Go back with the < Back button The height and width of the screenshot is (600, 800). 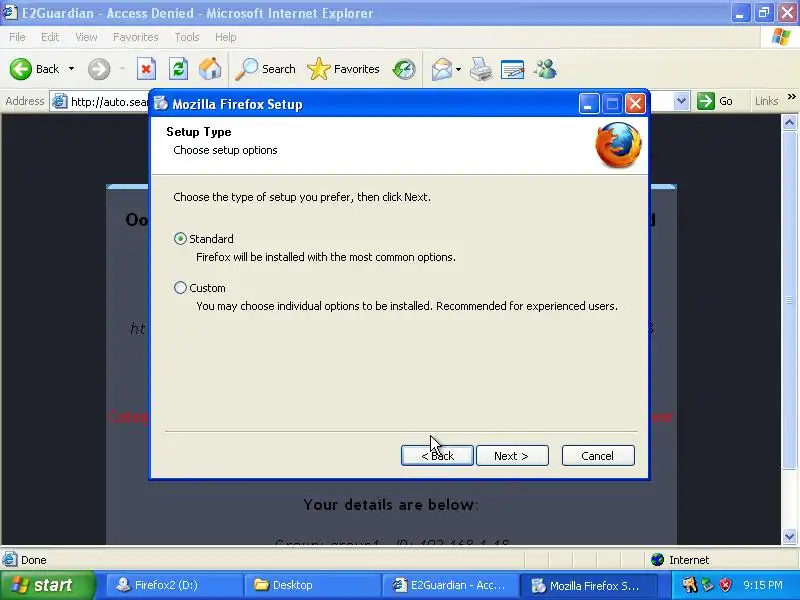(437, 456)
